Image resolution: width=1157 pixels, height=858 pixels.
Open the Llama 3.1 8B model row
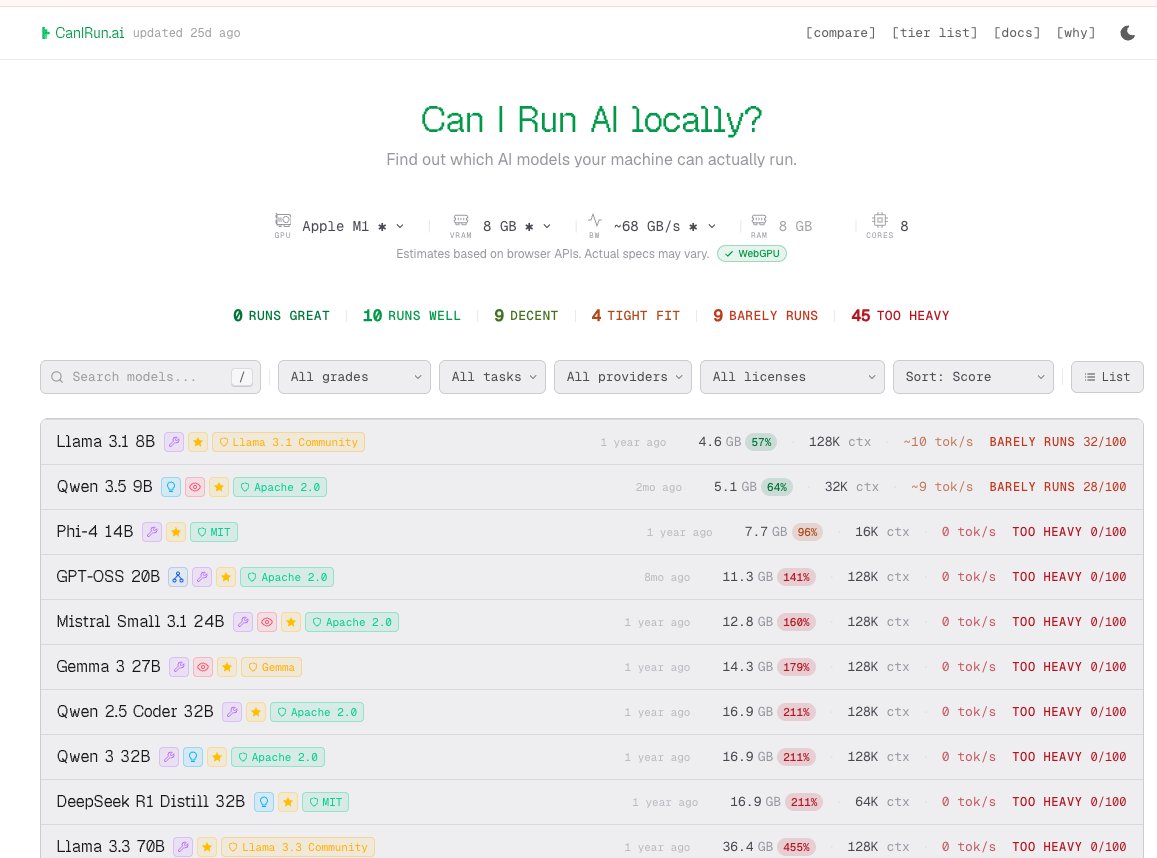click(x=592, y=442)
